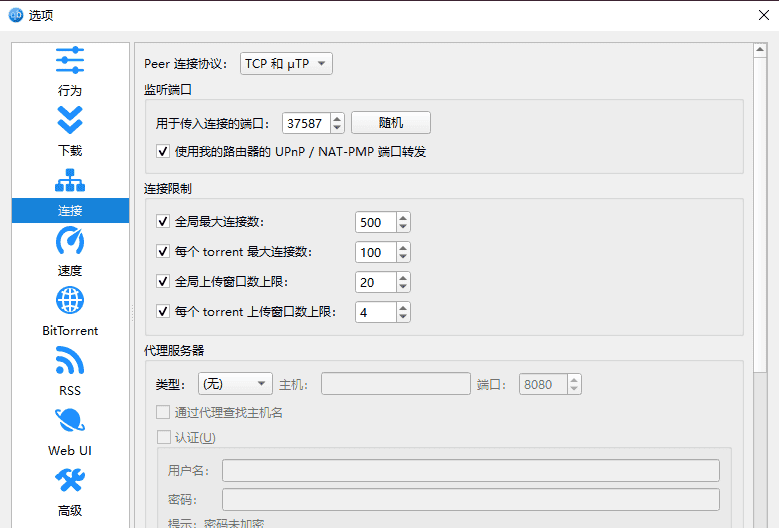This screenshot has width=779, height=528.
Task: Switch to the 行为 tab label
Action: [70, 90]
